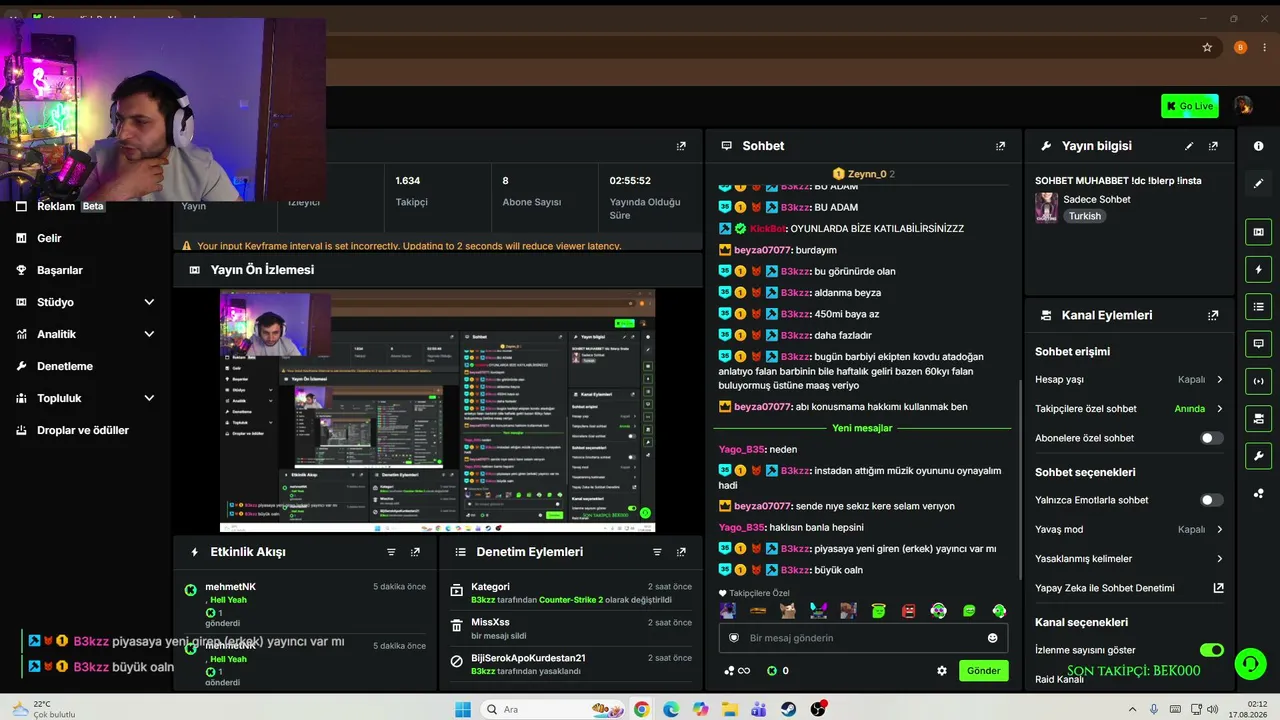
Task: Click the Yayın Ön İzlemesi video preview
Action: click(x=438, y=411)
